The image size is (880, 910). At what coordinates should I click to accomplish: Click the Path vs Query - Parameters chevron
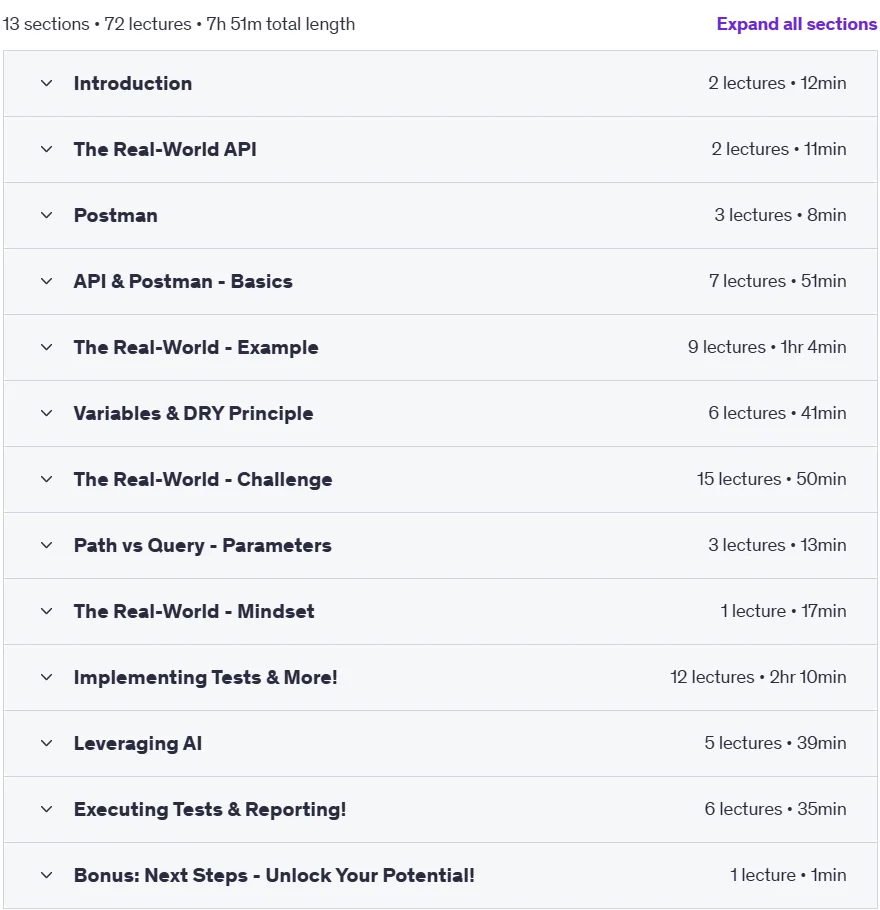(x=46, y=545)
